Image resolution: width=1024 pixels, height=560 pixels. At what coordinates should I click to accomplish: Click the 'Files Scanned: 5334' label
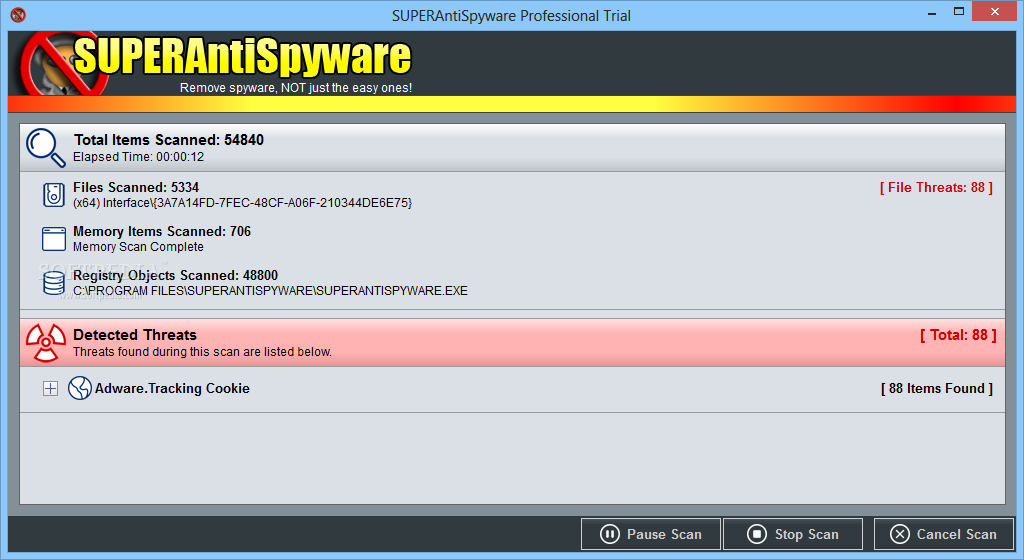click(136, 187)
